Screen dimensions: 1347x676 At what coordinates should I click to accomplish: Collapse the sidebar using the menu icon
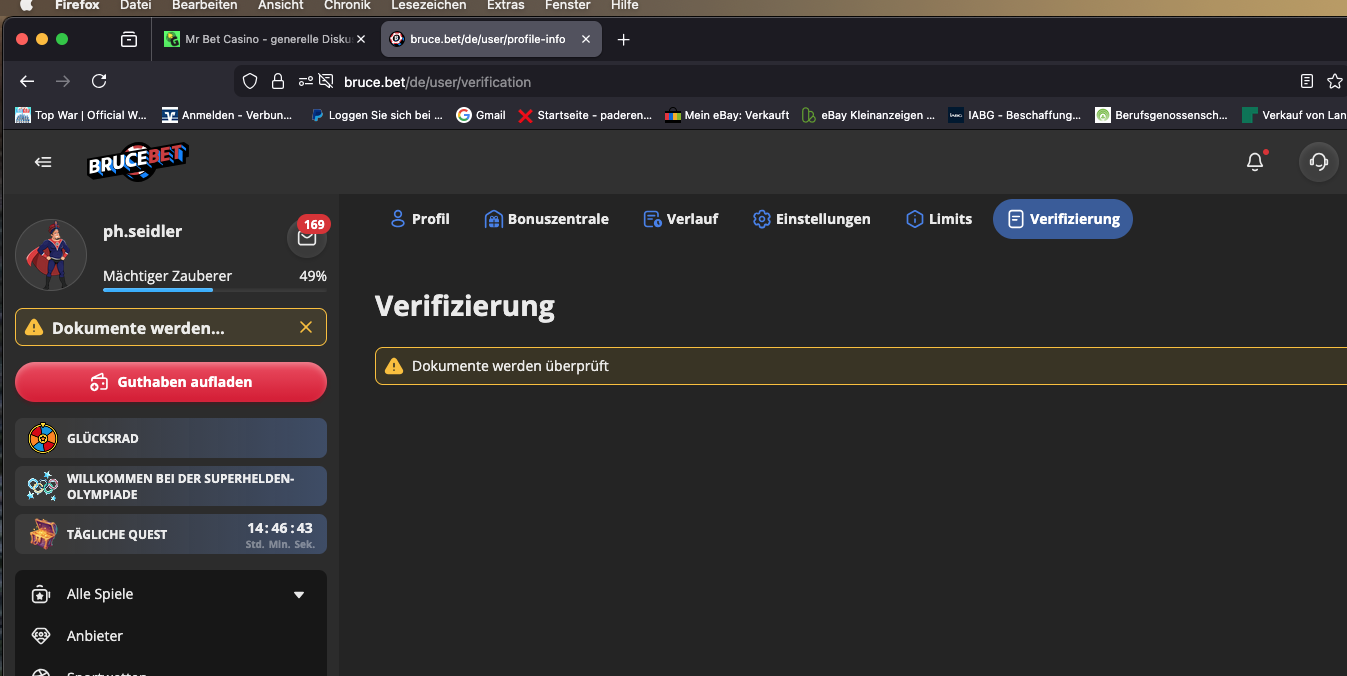click(x=43, y=162)
